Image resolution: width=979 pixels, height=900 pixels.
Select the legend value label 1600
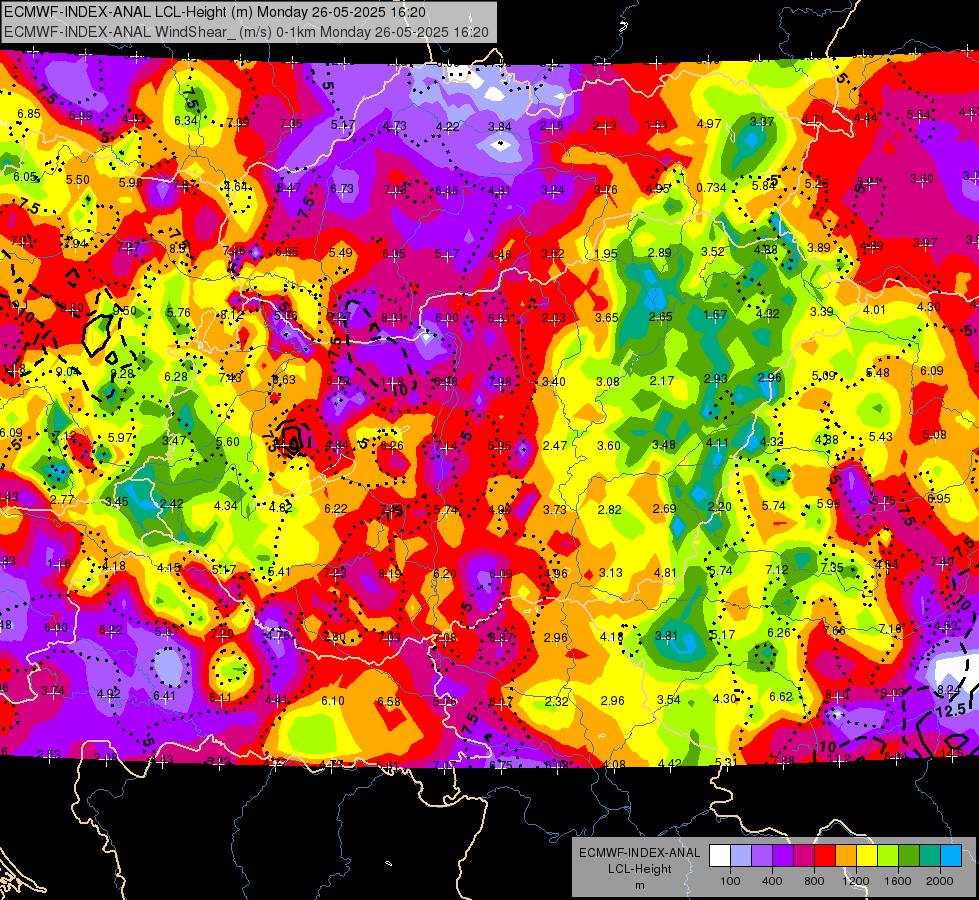tap(898, 881)
